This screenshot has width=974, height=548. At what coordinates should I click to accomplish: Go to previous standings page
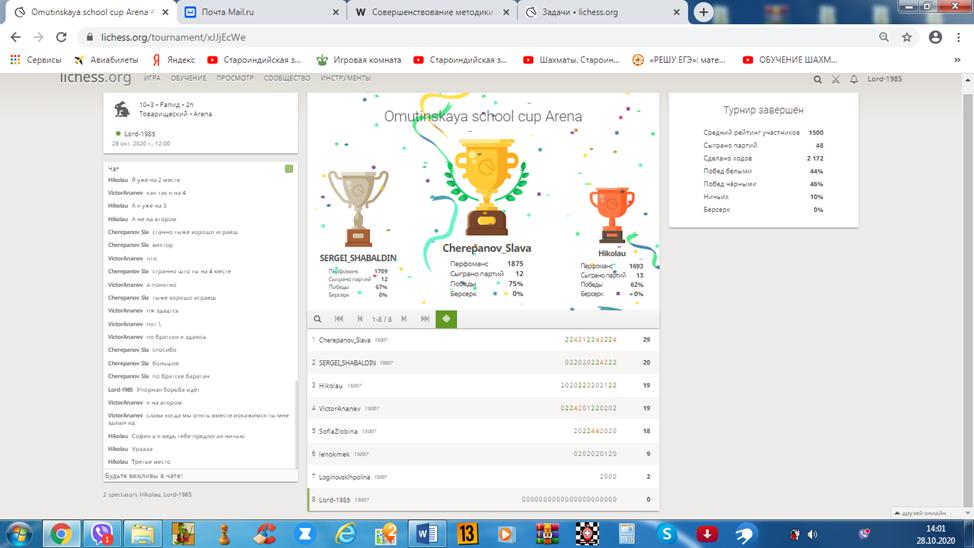tap(359, 319)
